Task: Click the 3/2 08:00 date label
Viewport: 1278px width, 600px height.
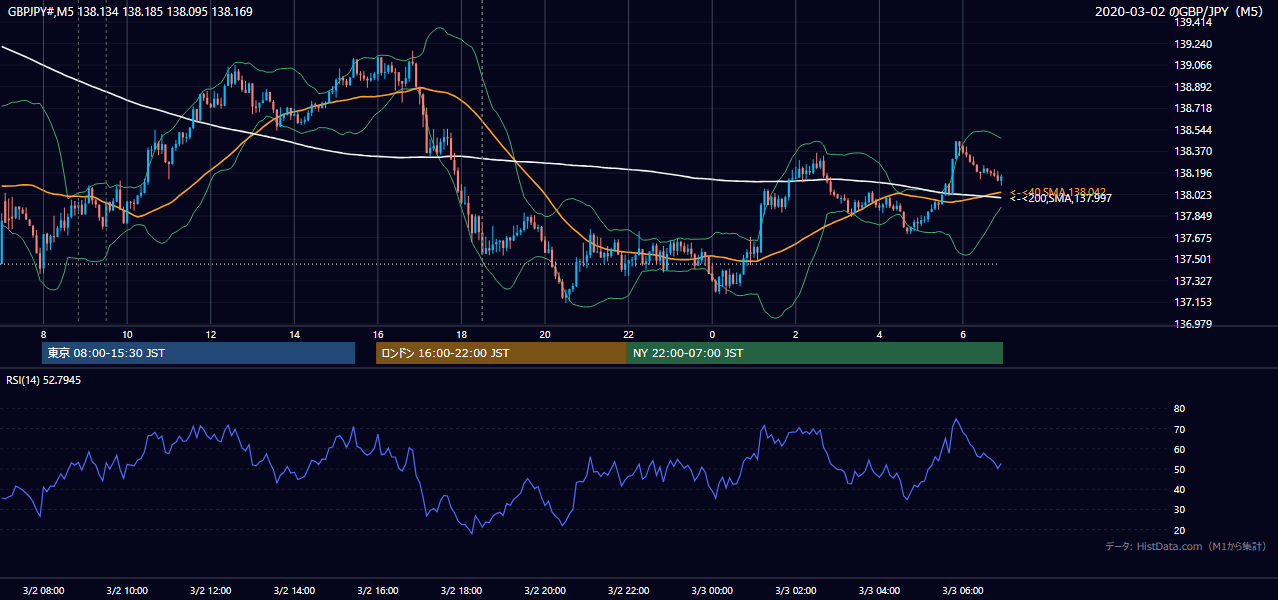Action: [43, 591]
